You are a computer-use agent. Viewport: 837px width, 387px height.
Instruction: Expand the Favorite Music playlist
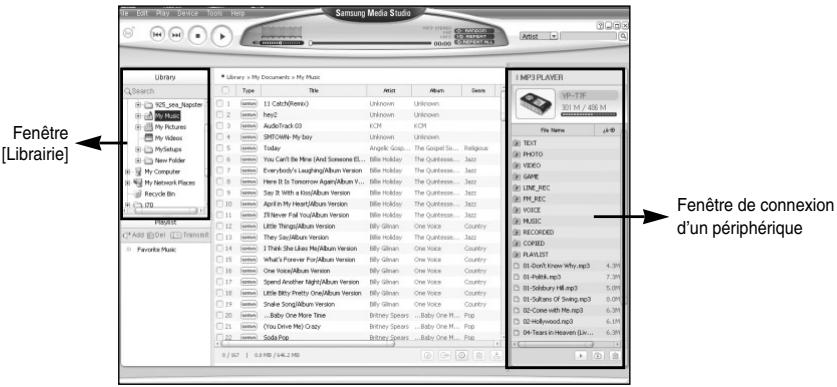[130, 249]
